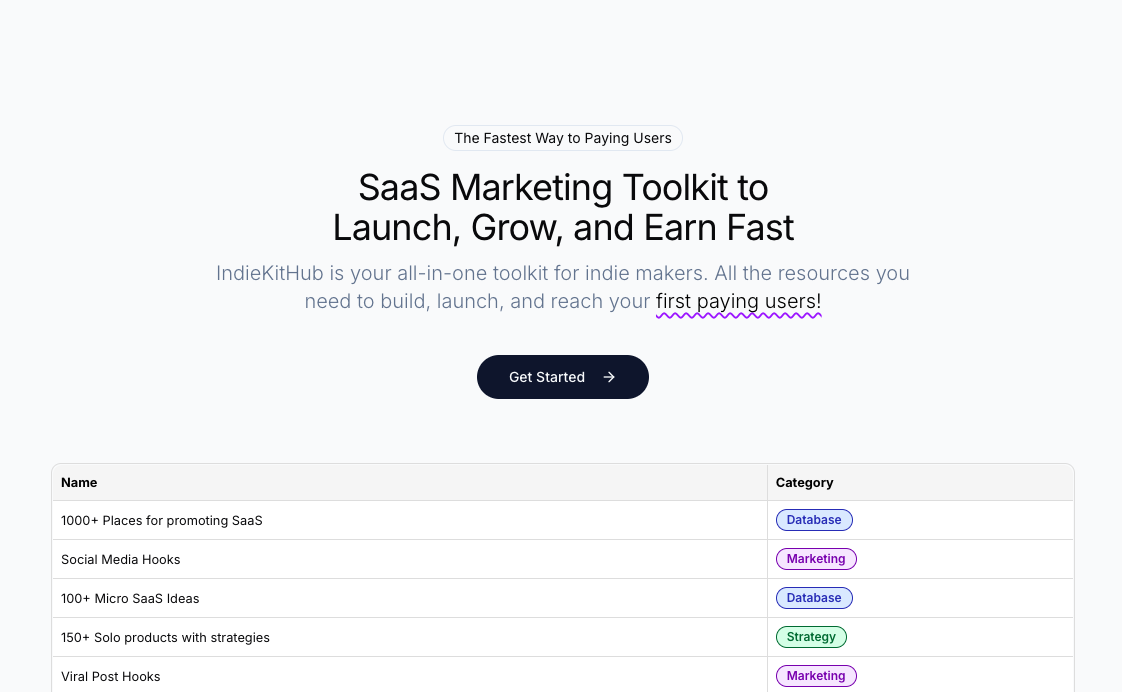The image size is (1122, 692).
Task: Click the arrow icon inside Get Started button
Action: point(609,377)
